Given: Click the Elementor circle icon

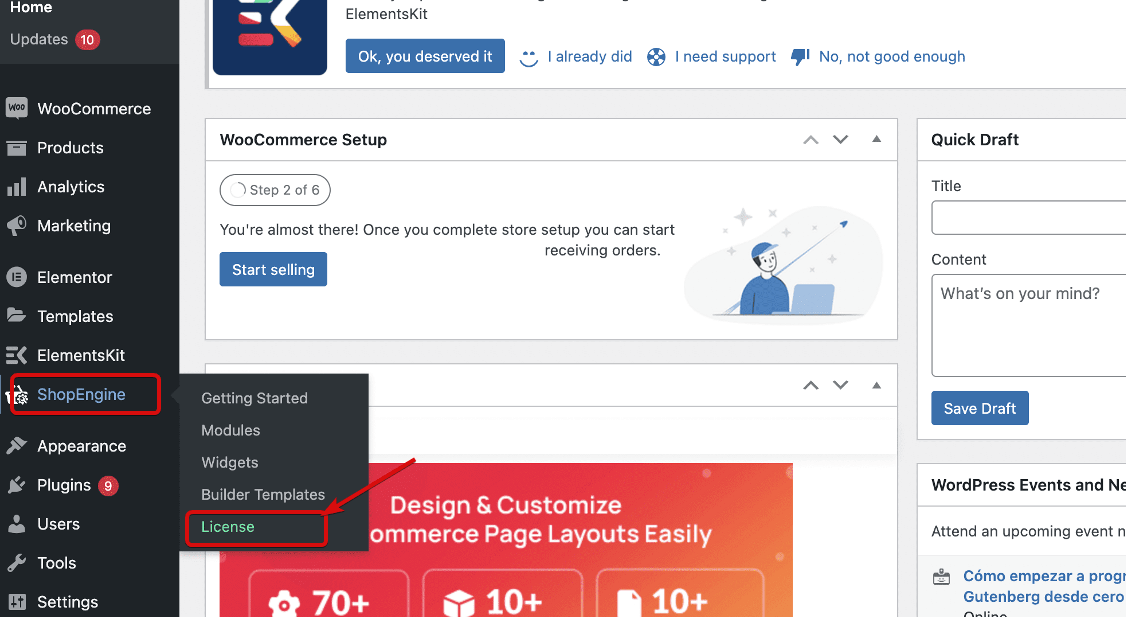Looking at the screenshot, I should click(x=17, y=277).
